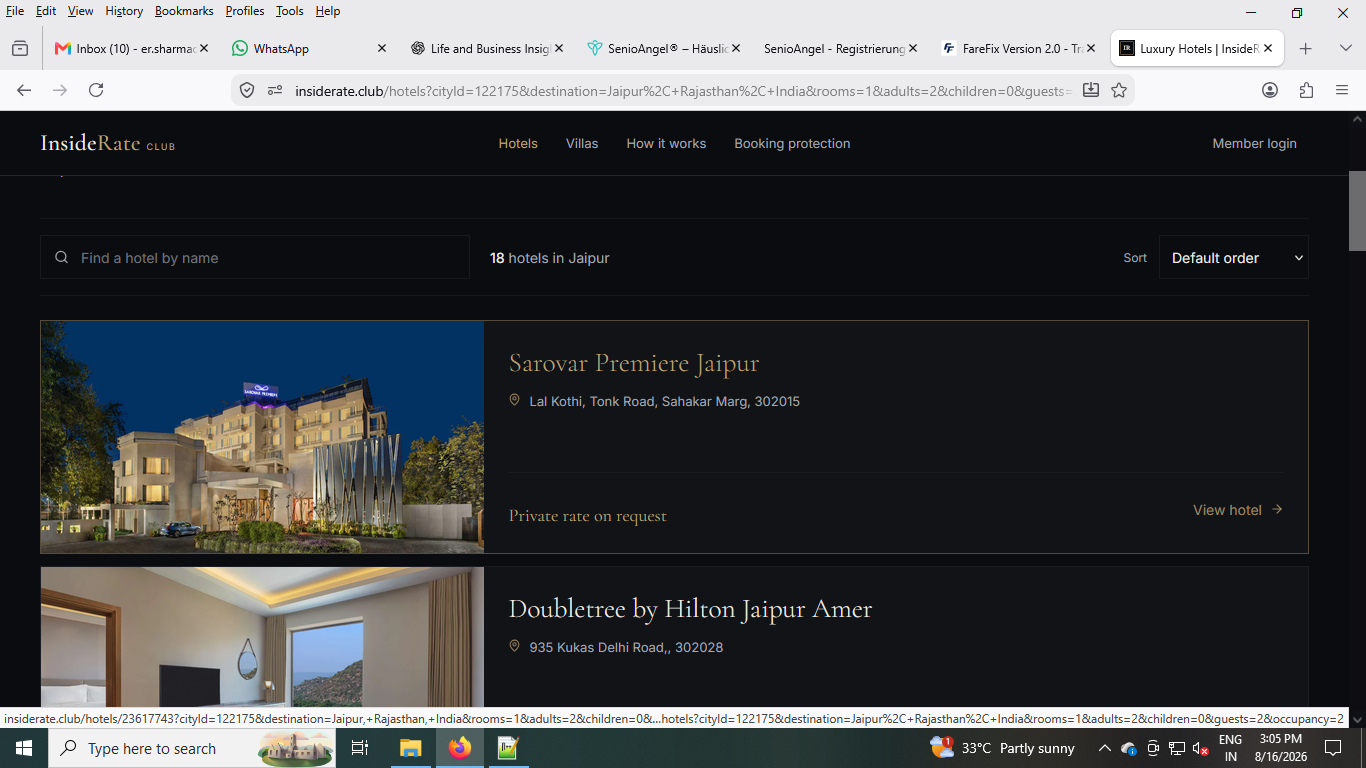The image size is (1366, 768).
Task: Open the Edit menu
Action: pos(46,11)
